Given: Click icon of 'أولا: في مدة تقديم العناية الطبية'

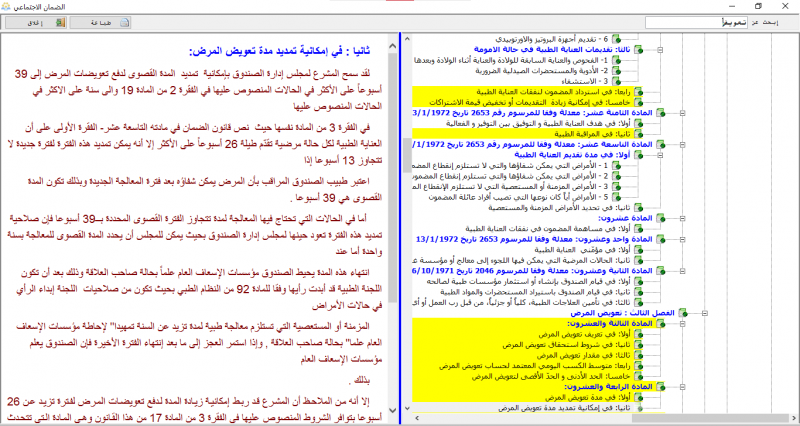Looking at the screenshot, I should pyautogui.click(x=638, y=155).
